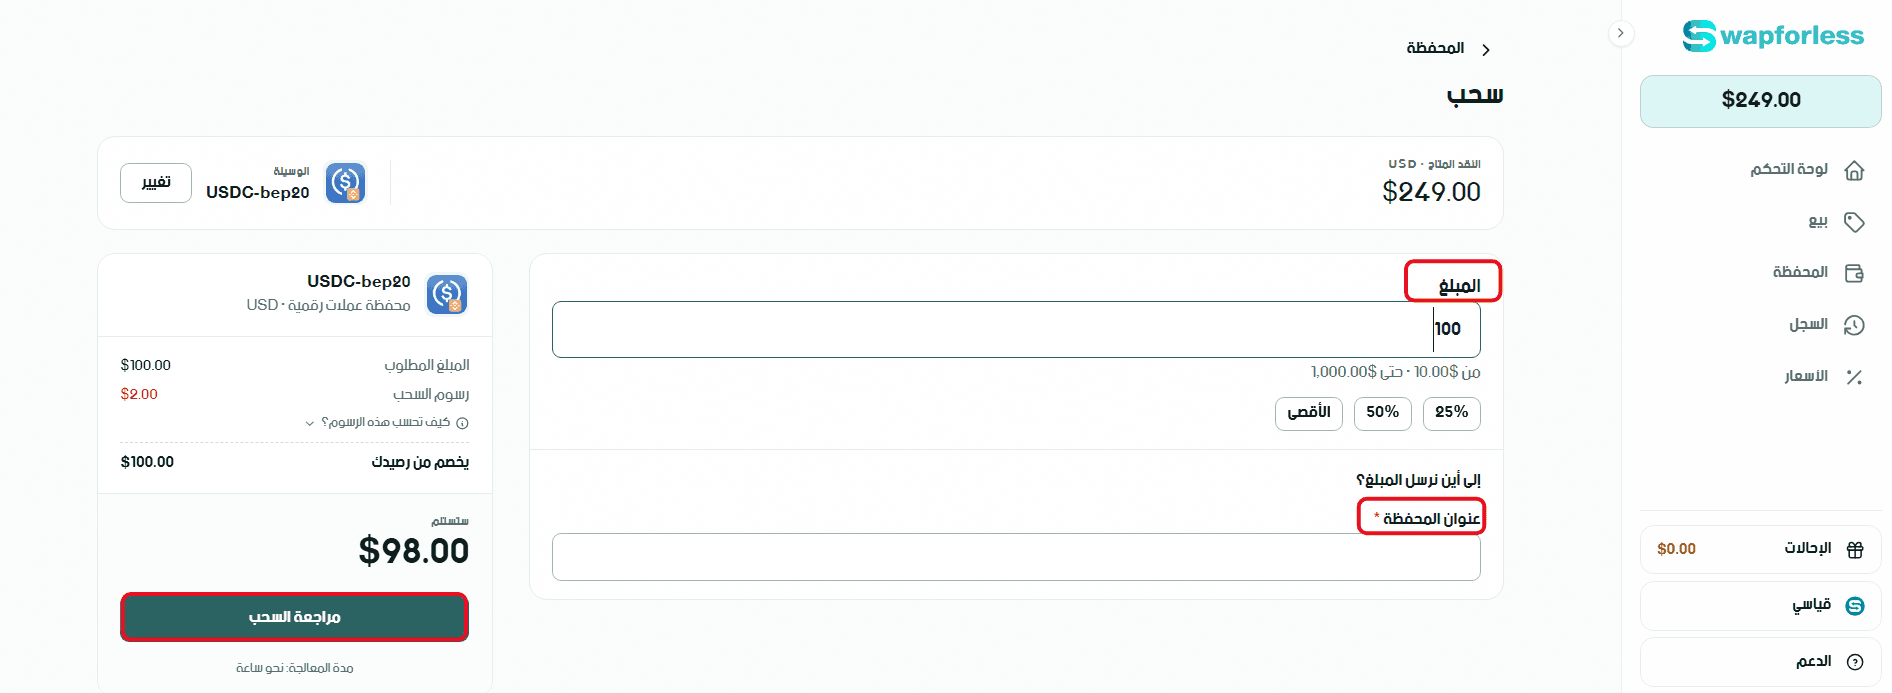Select the 25% amount option
The height and width of the screenshot is (693, 1892).
click(1452, 413)
